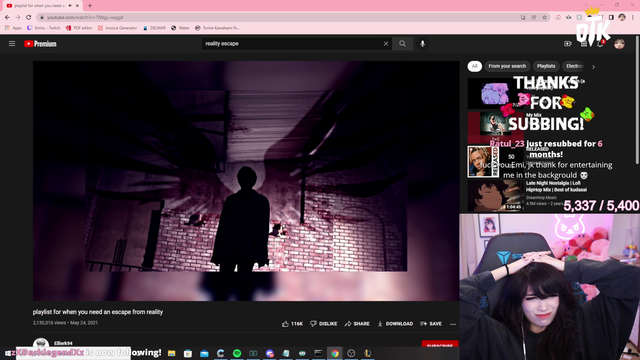Open Late Night Nostalgia lofi video thumbnail

point(495,196)
